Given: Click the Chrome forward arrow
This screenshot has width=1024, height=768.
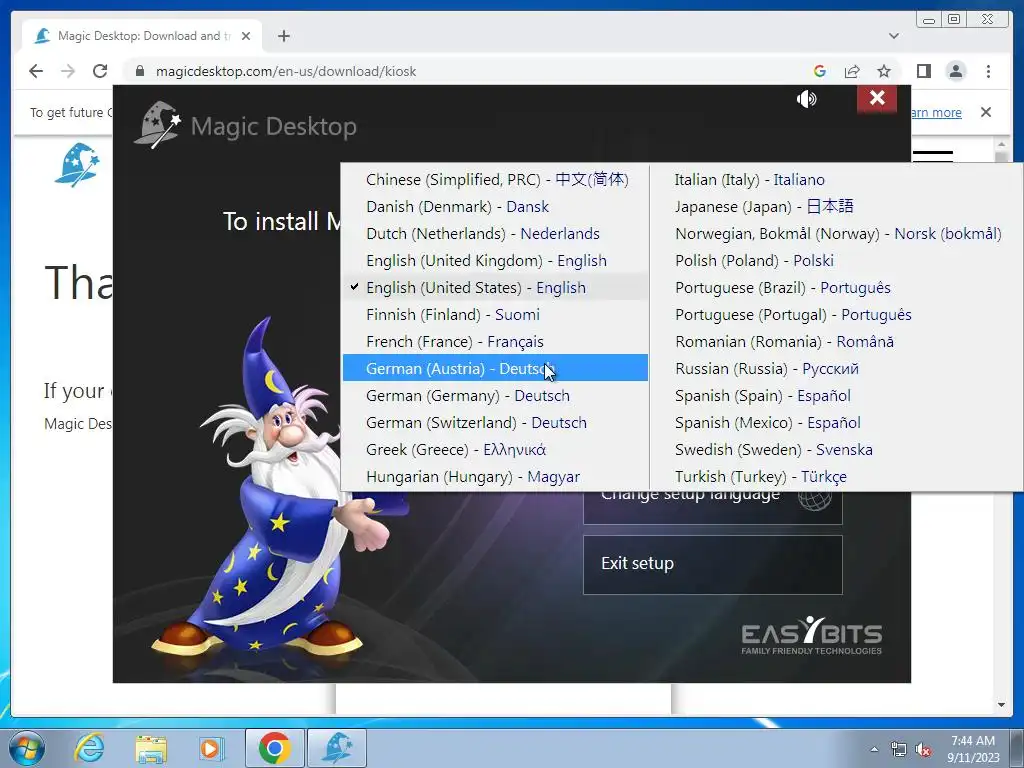Looking at the screenshot, I should pyautogui.click(x=68, y=71).
